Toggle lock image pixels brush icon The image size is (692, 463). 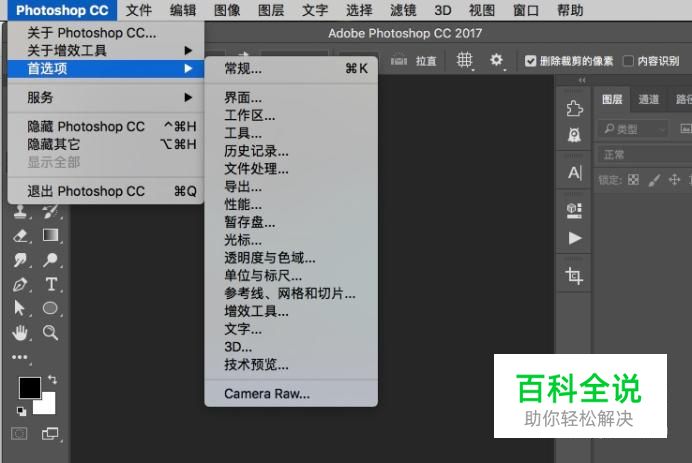click(654, 180)
